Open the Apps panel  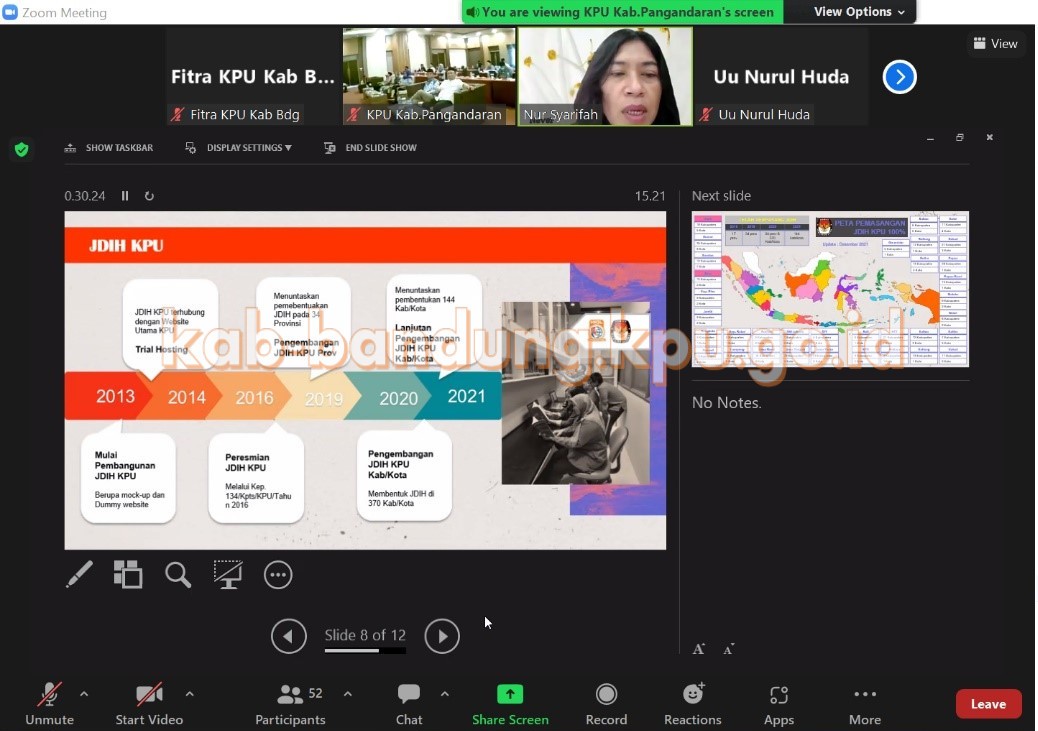[x=778, y=704]
